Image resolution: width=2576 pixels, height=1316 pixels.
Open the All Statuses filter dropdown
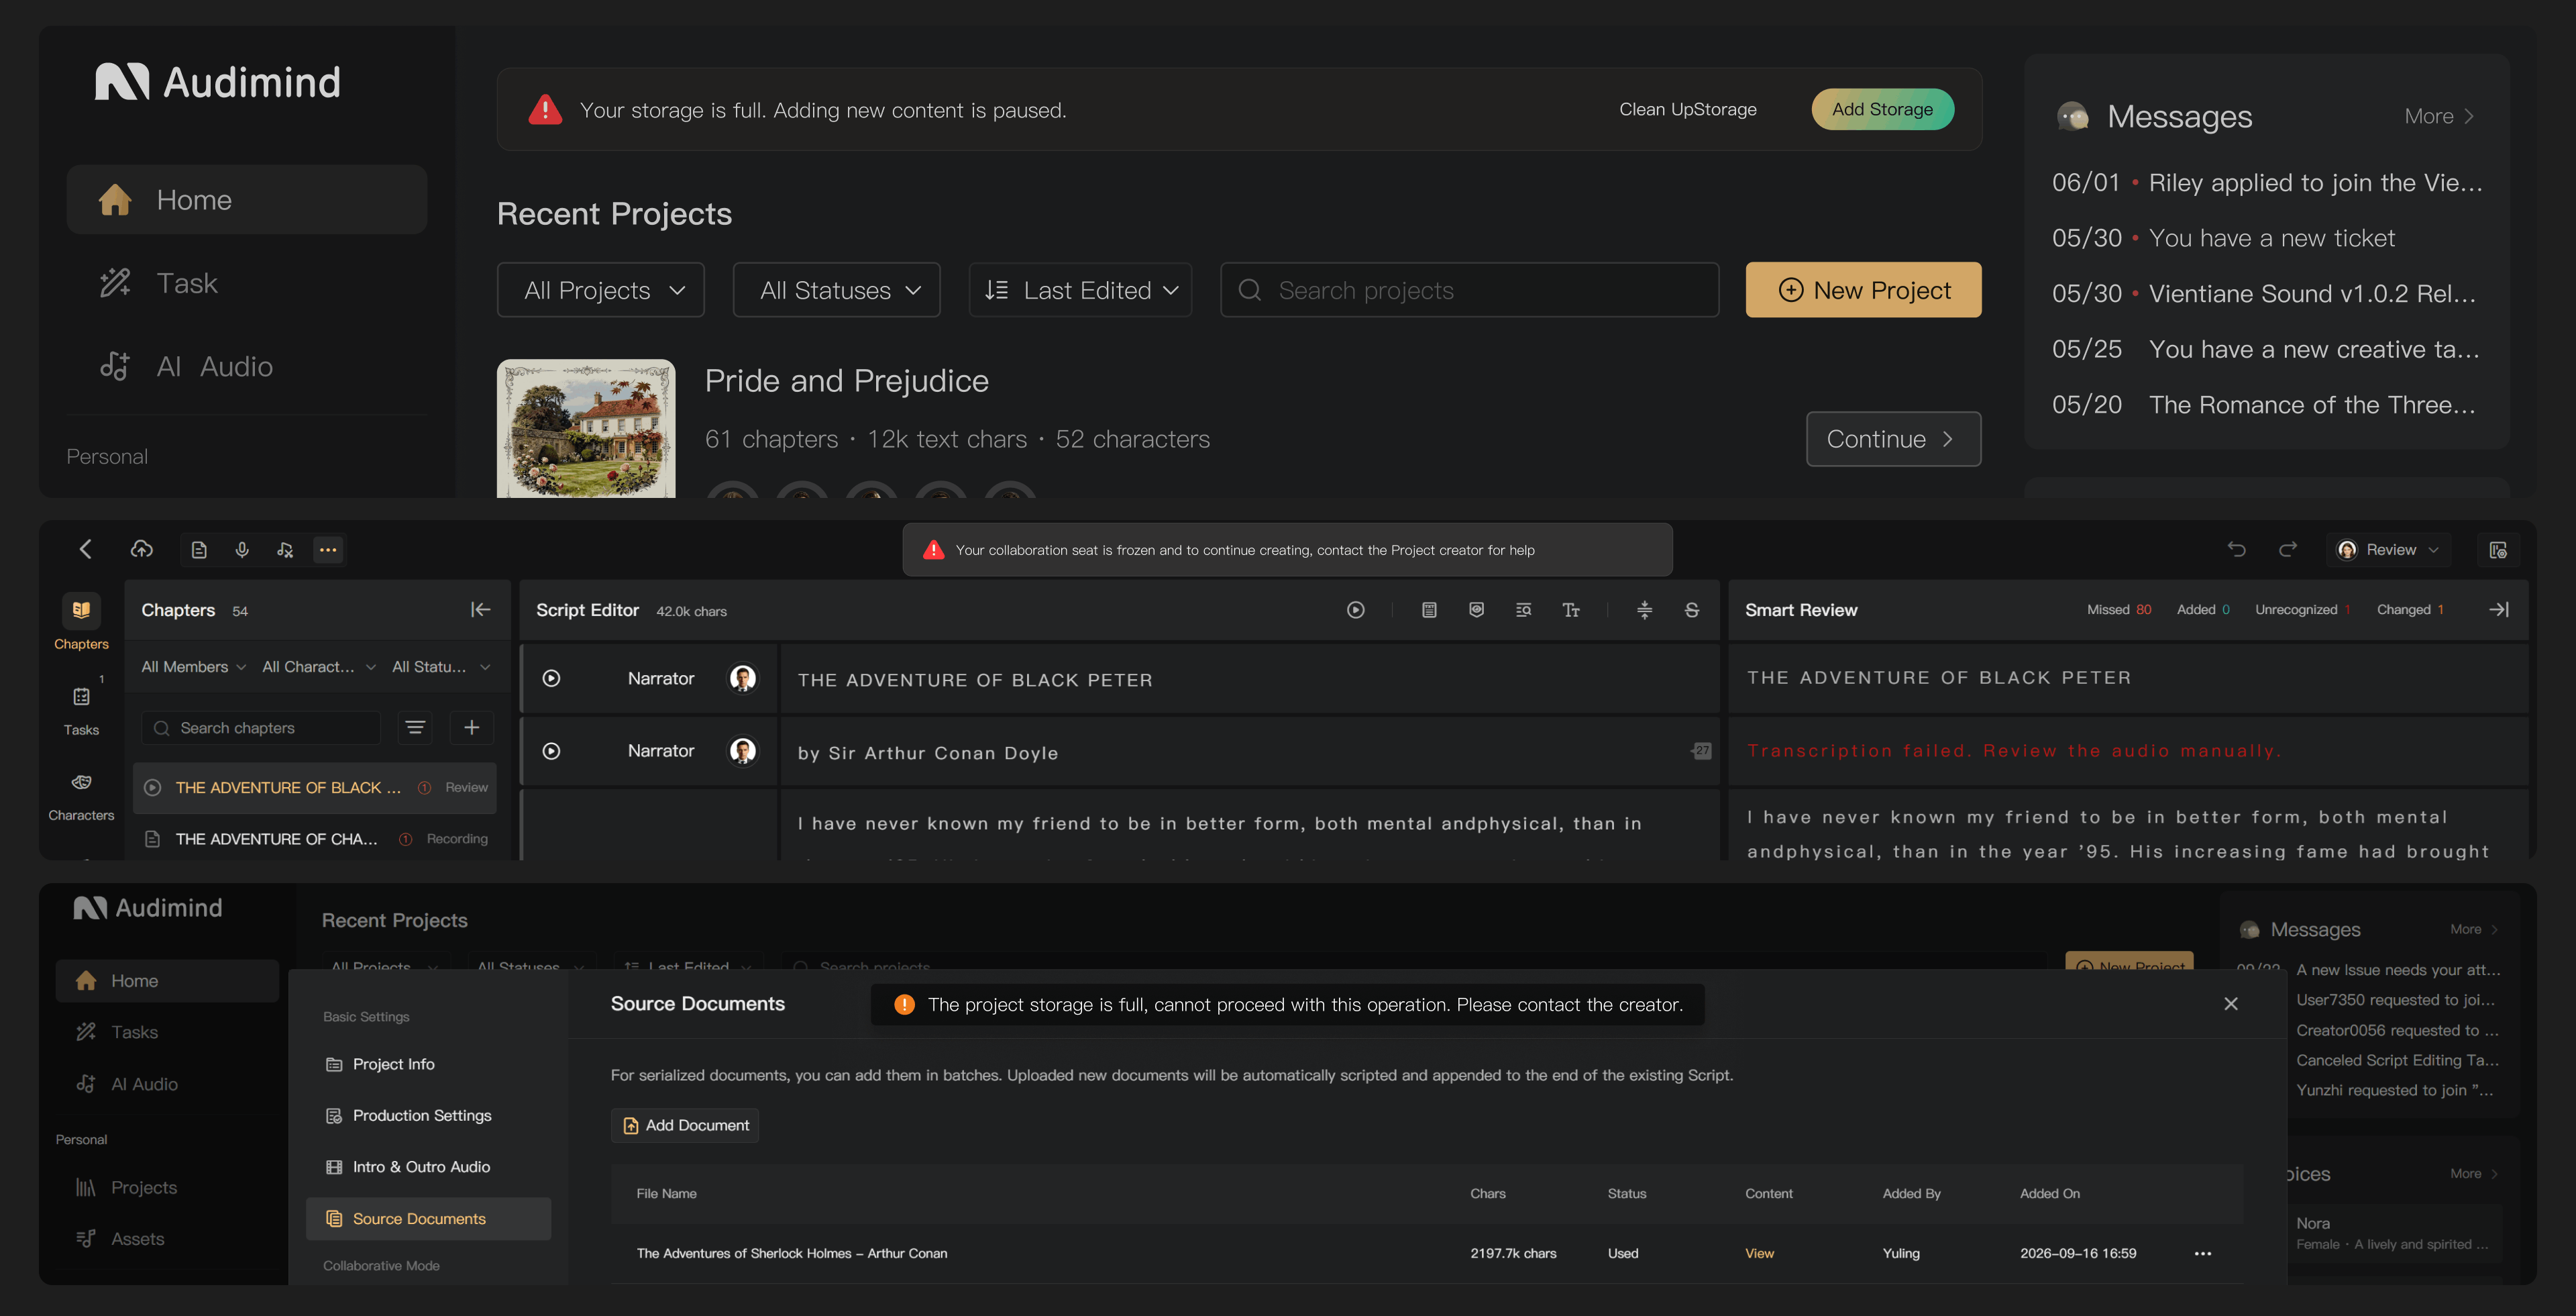tap(837, 290)
